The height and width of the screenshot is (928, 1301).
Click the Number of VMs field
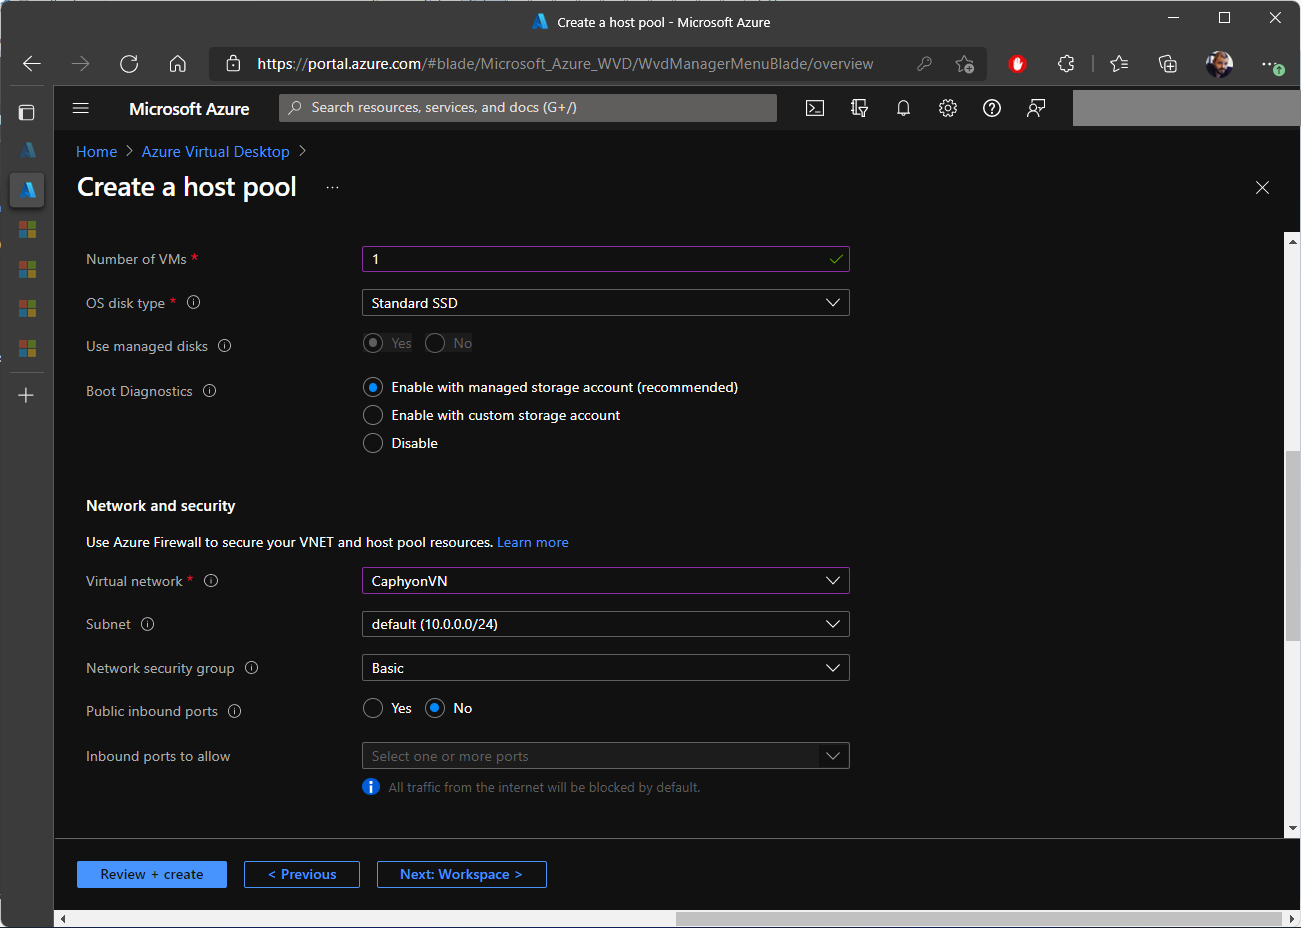(605, 259)
